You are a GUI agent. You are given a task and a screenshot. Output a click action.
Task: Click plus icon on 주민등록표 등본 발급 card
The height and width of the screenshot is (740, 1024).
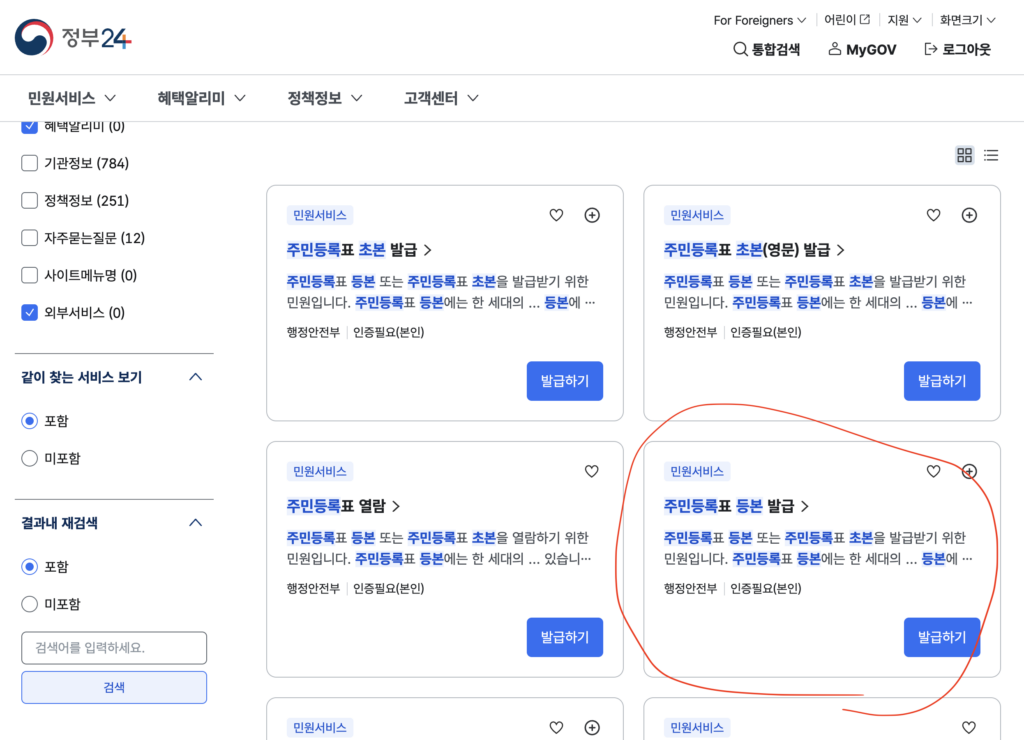click(x=969, y=471)
